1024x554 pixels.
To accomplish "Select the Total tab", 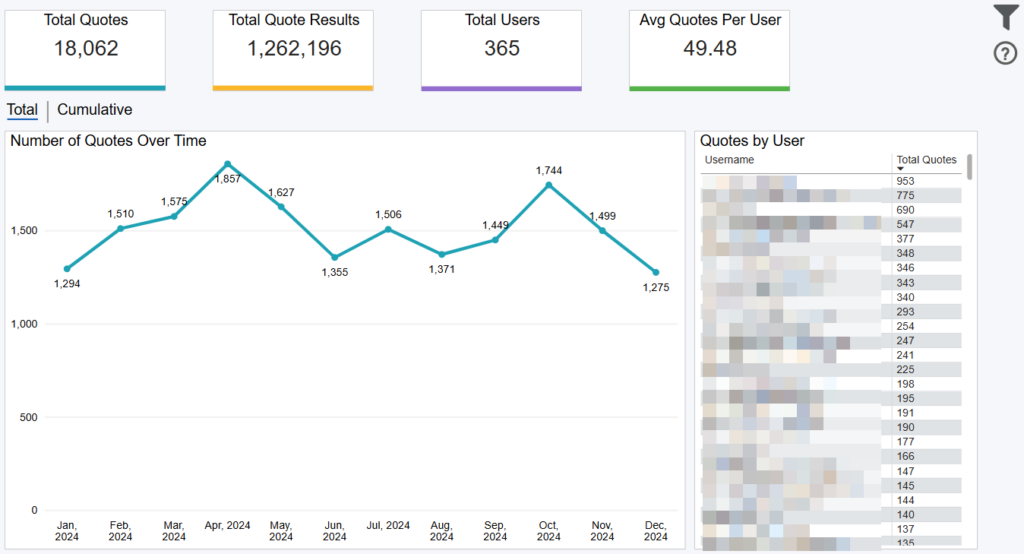I will point(22,110).
